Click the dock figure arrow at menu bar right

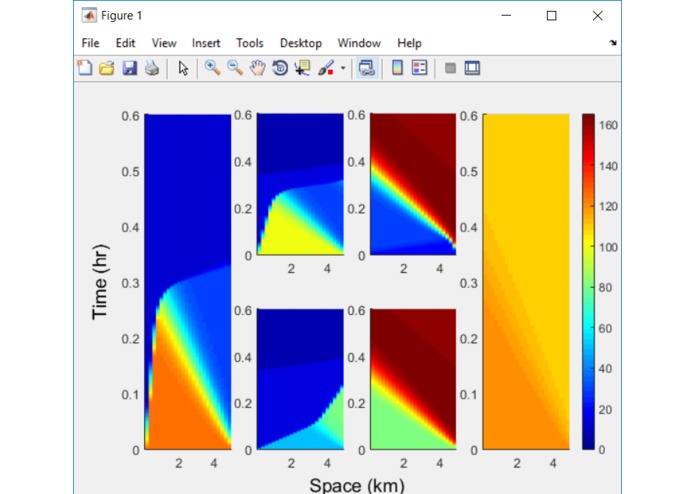click(x=613, y=43)
